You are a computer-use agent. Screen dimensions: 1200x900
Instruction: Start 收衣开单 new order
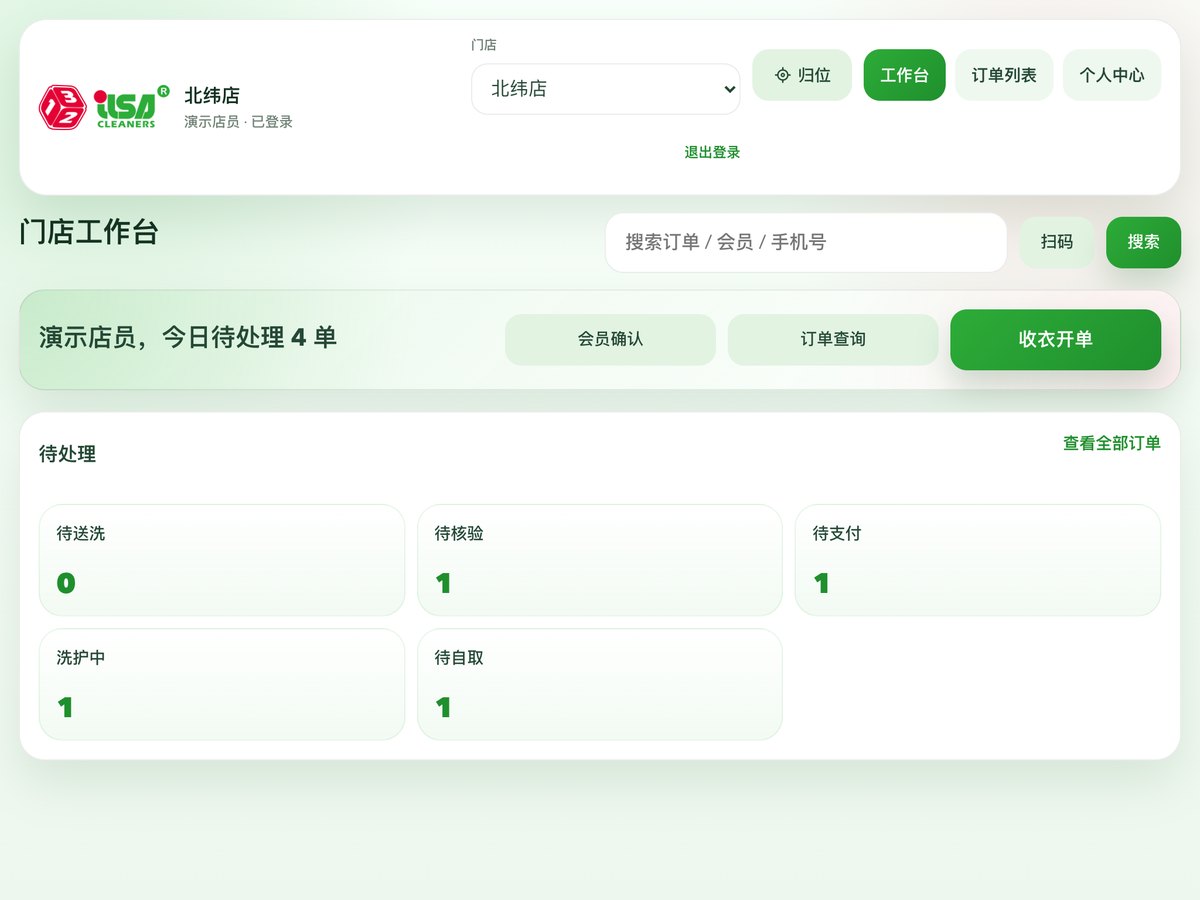coord(1056,339)
